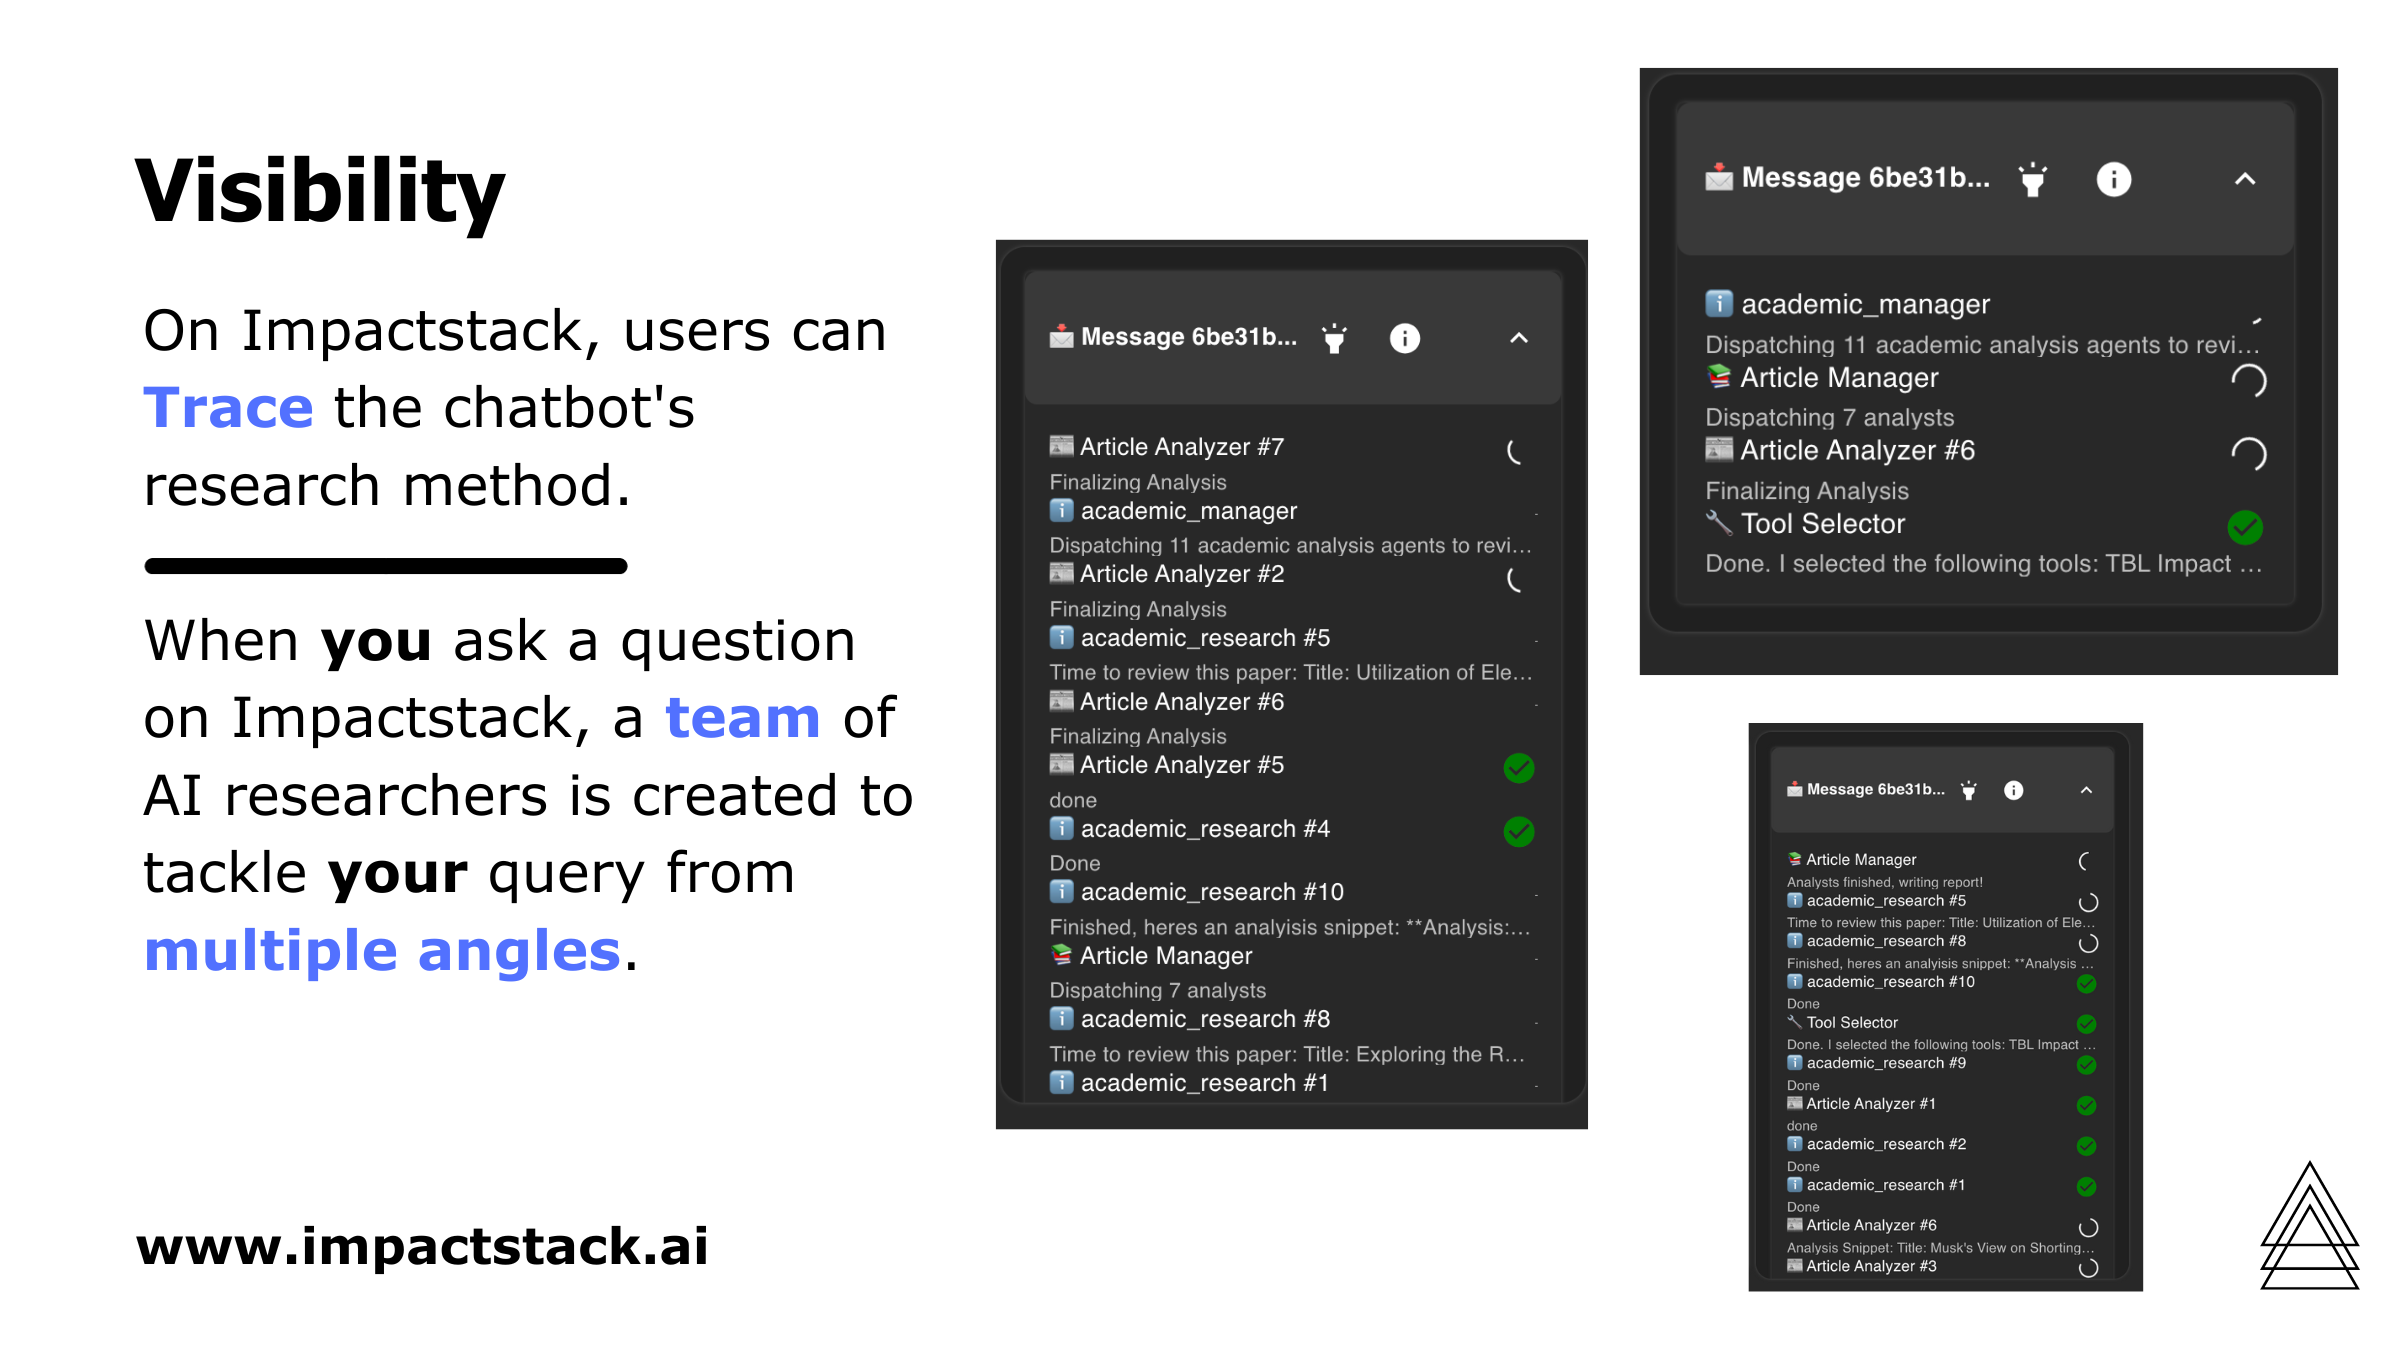Image resolution: width=2400 pixels, height=1350 pixels.
Task: Click the blue 'multiple angles' phrase
Action: tap(383, 950)
